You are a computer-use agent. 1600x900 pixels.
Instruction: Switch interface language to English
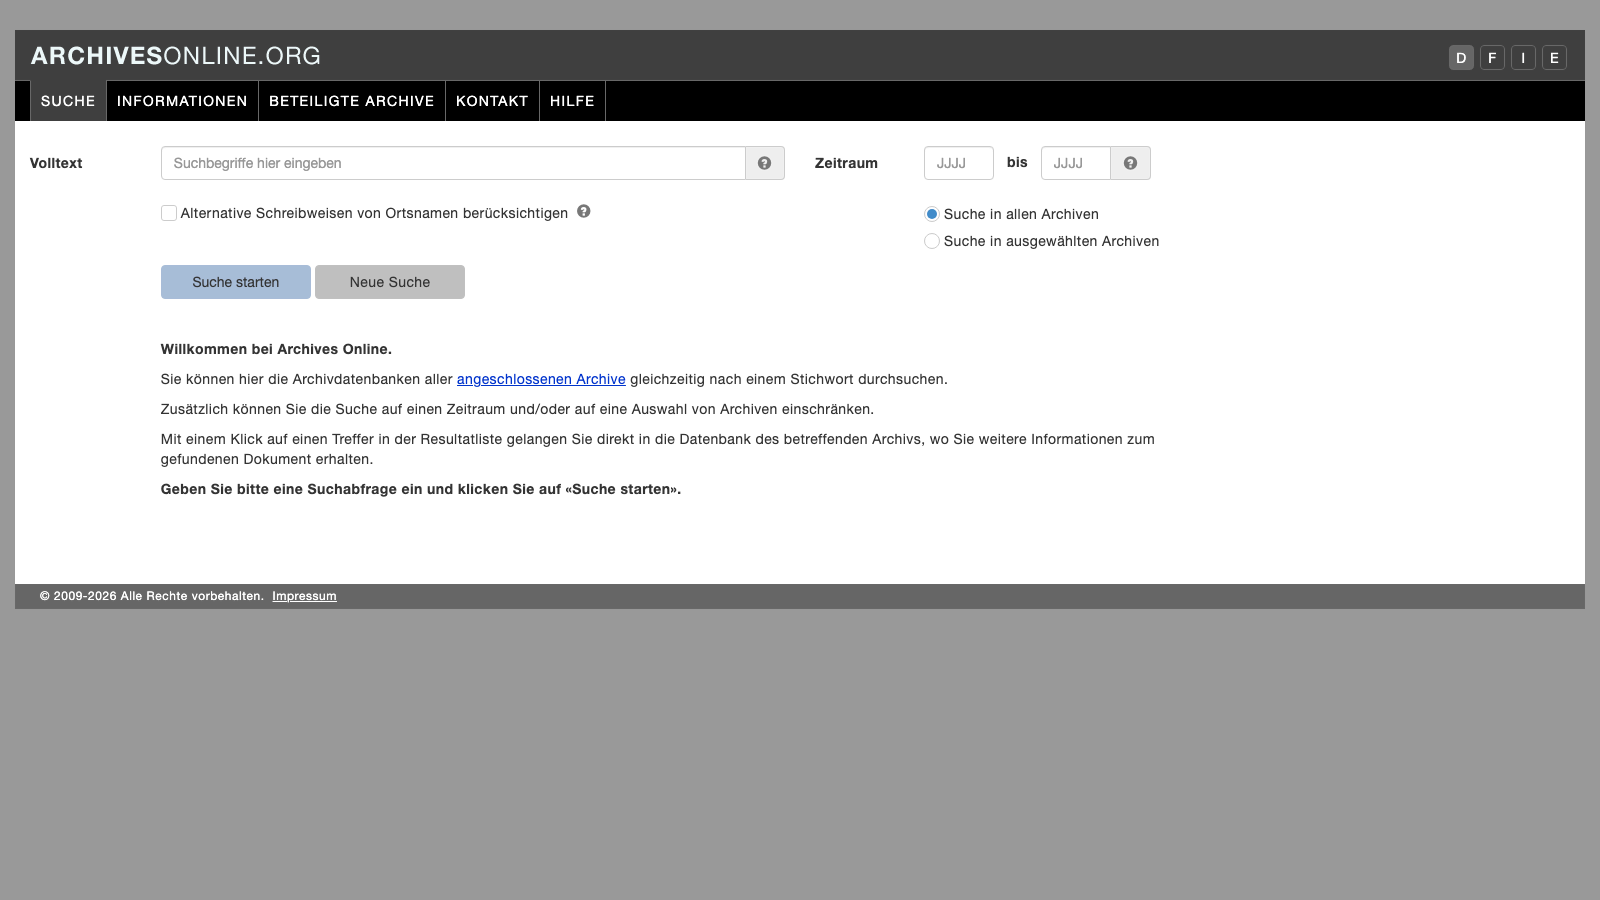[1554, 57]
